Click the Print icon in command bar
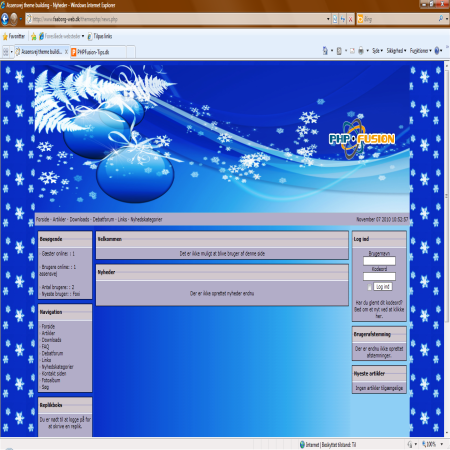 click(361, 51)
